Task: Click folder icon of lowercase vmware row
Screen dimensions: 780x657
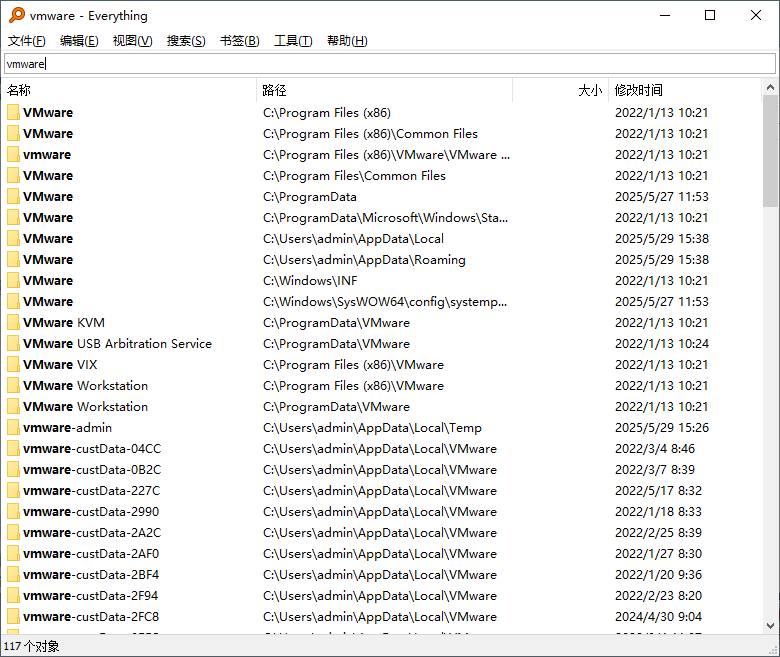Action: [x=13, y=154]
